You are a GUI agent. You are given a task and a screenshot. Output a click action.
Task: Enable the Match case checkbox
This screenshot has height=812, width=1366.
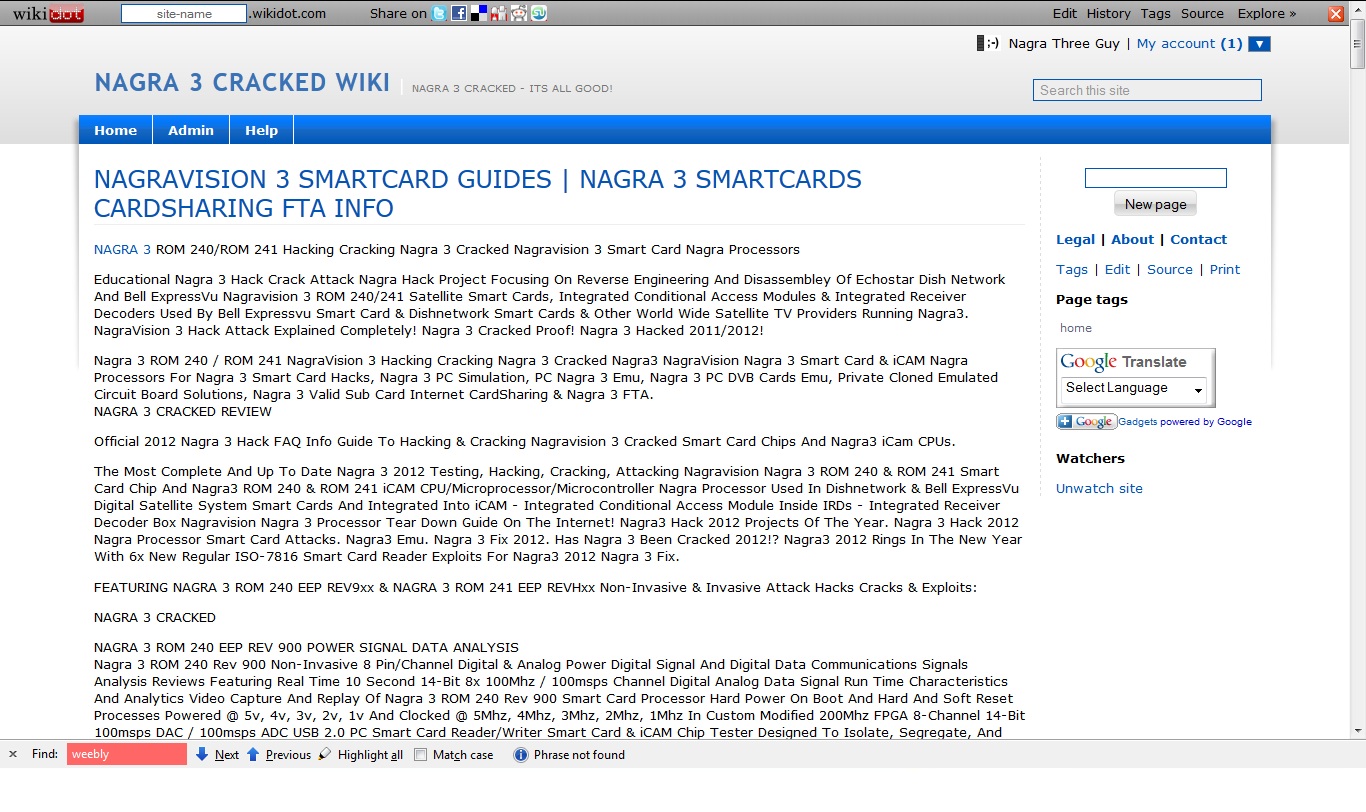click(421, 755)
